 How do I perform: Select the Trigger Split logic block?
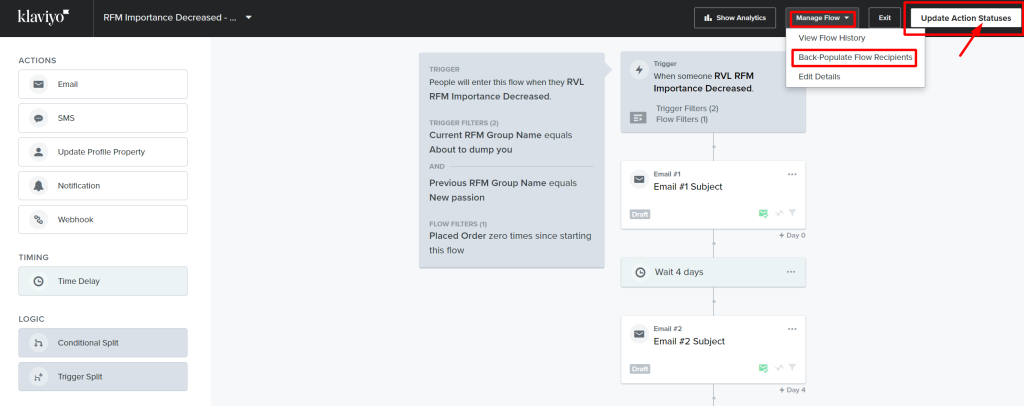(102, 376)
